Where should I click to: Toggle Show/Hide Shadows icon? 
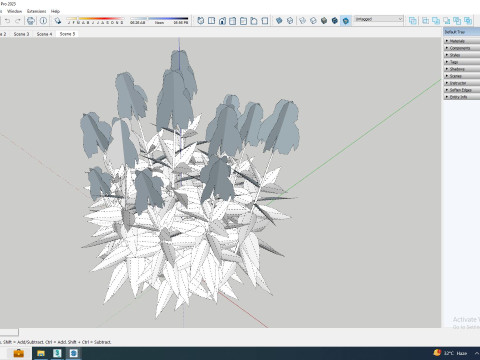pyautogui.click(x=58, y=21)
